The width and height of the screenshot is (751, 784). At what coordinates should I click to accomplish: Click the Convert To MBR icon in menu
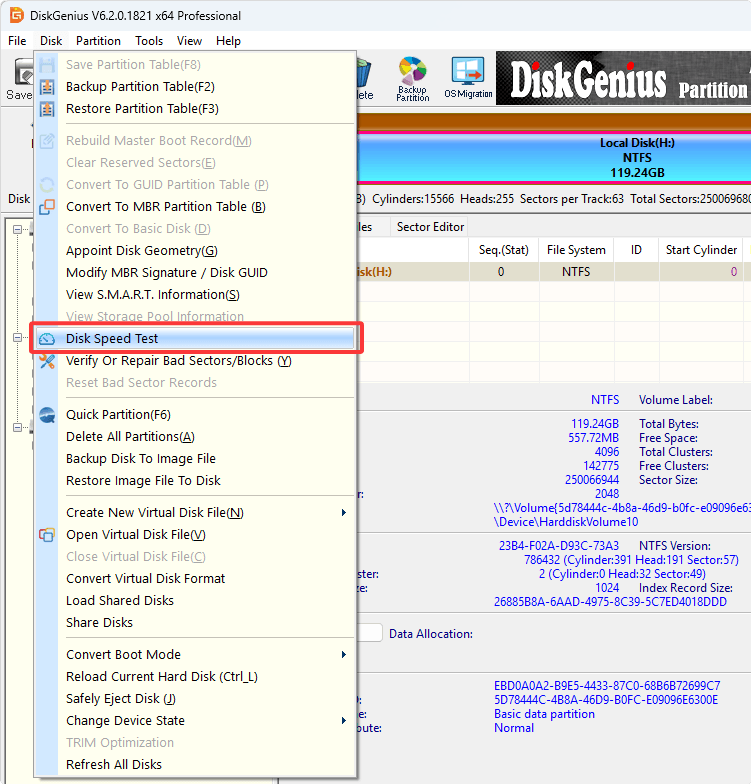point(47,206)
